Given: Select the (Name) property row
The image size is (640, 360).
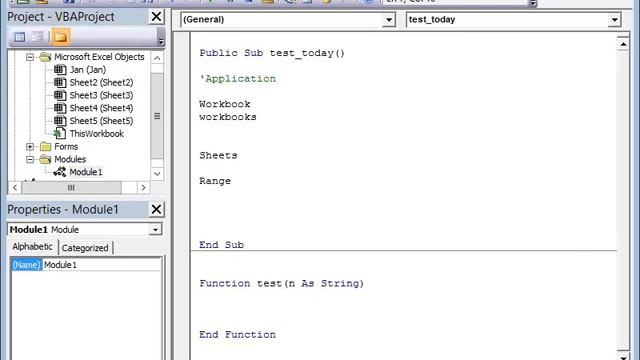Looking at the screenshot, I should pyautogui.click(x=27, y=265).
